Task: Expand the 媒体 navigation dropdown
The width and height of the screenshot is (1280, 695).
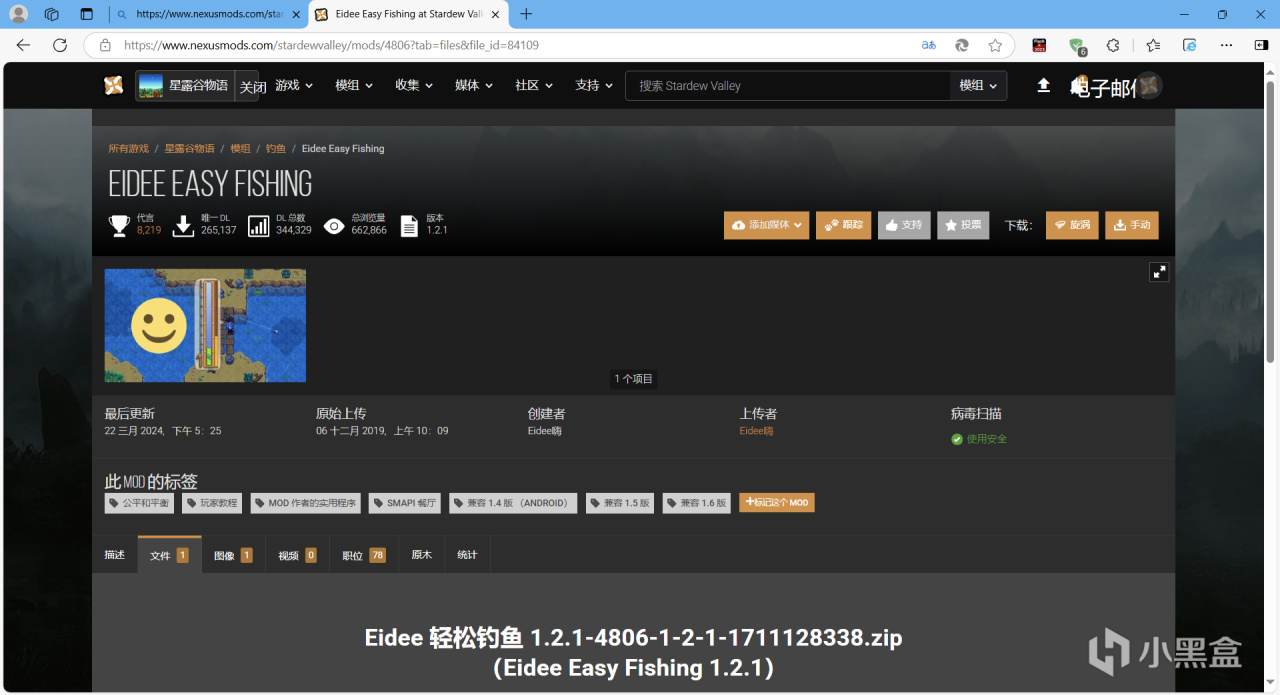Action: [x=474, y=85]
